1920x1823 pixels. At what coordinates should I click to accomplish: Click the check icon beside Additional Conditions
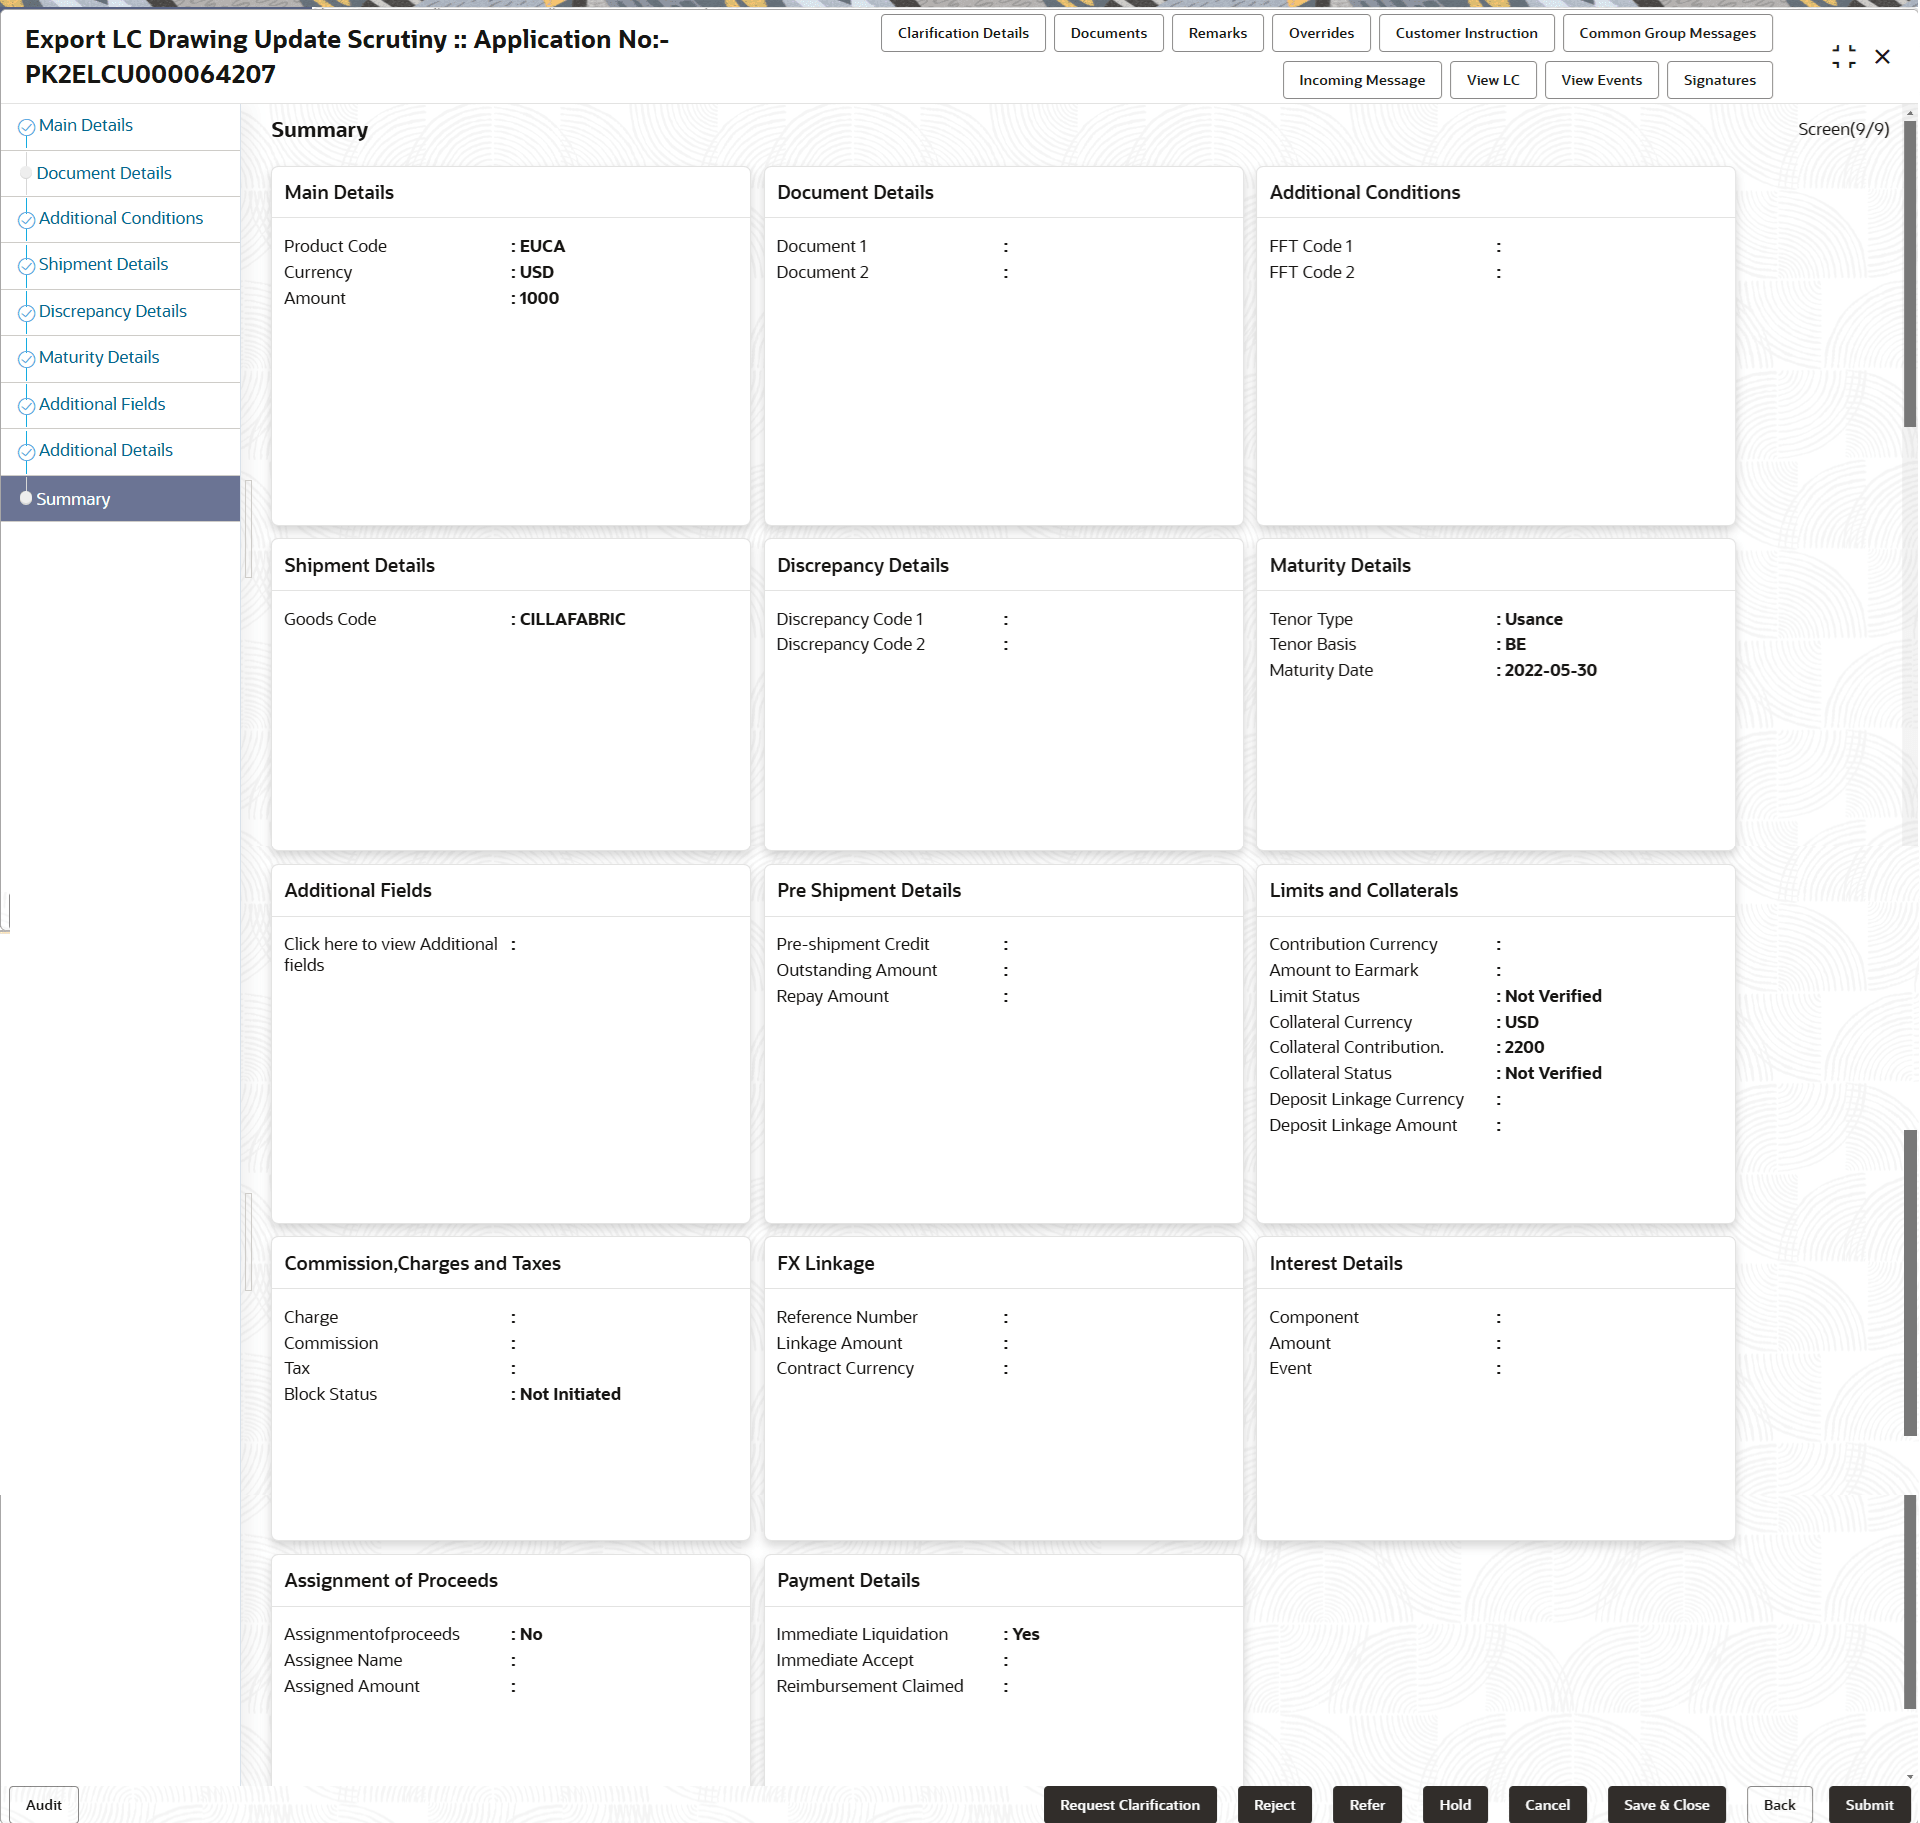click(x=25, y=219)
